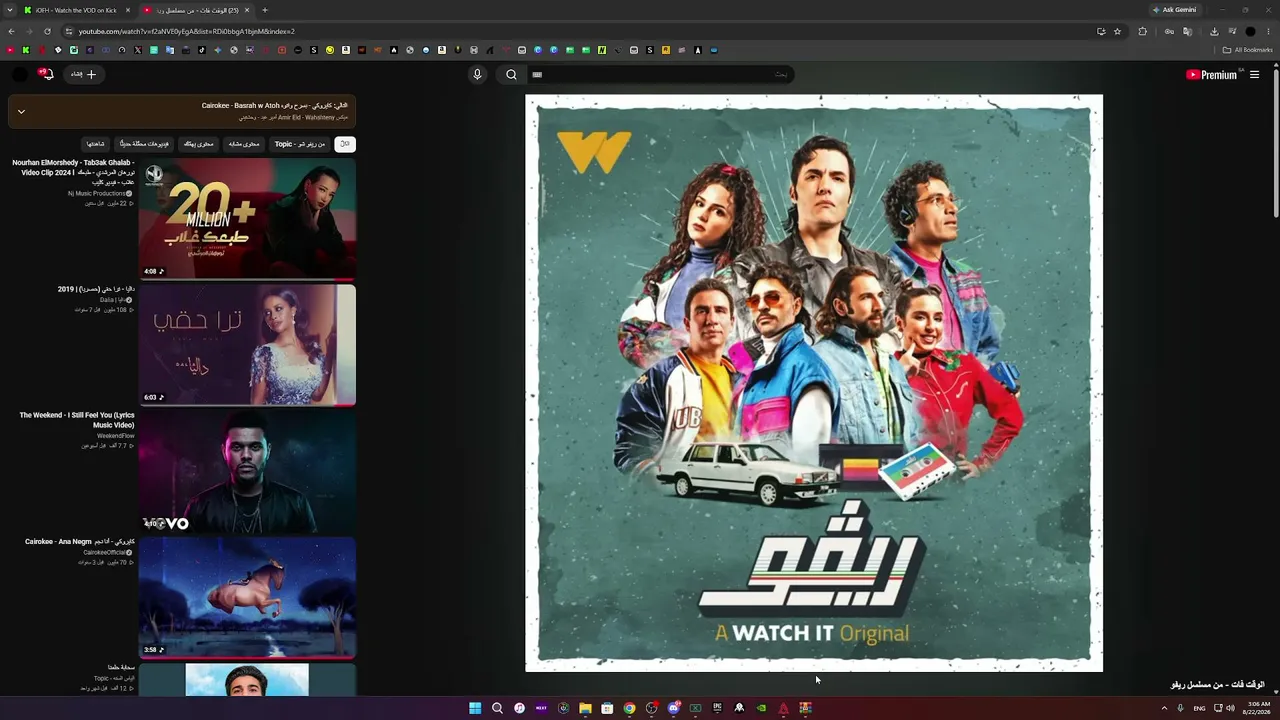The height and width of the screenshot is (720, 1280).
Task: Select the 'محتوى مشابه' filter chip
Action: [244, 144]
